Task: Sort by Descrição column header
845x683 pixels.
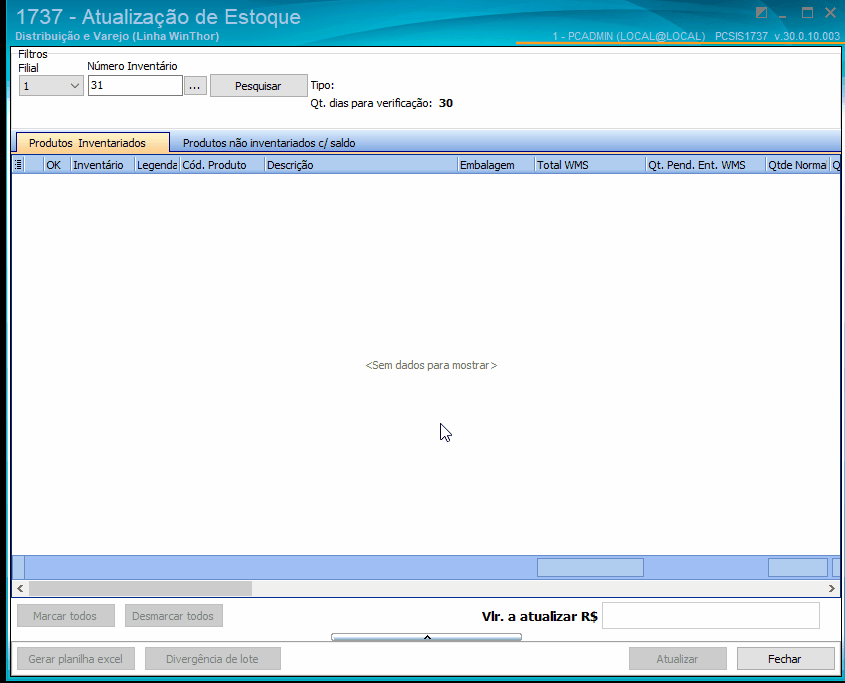Action: click(361, 165)
